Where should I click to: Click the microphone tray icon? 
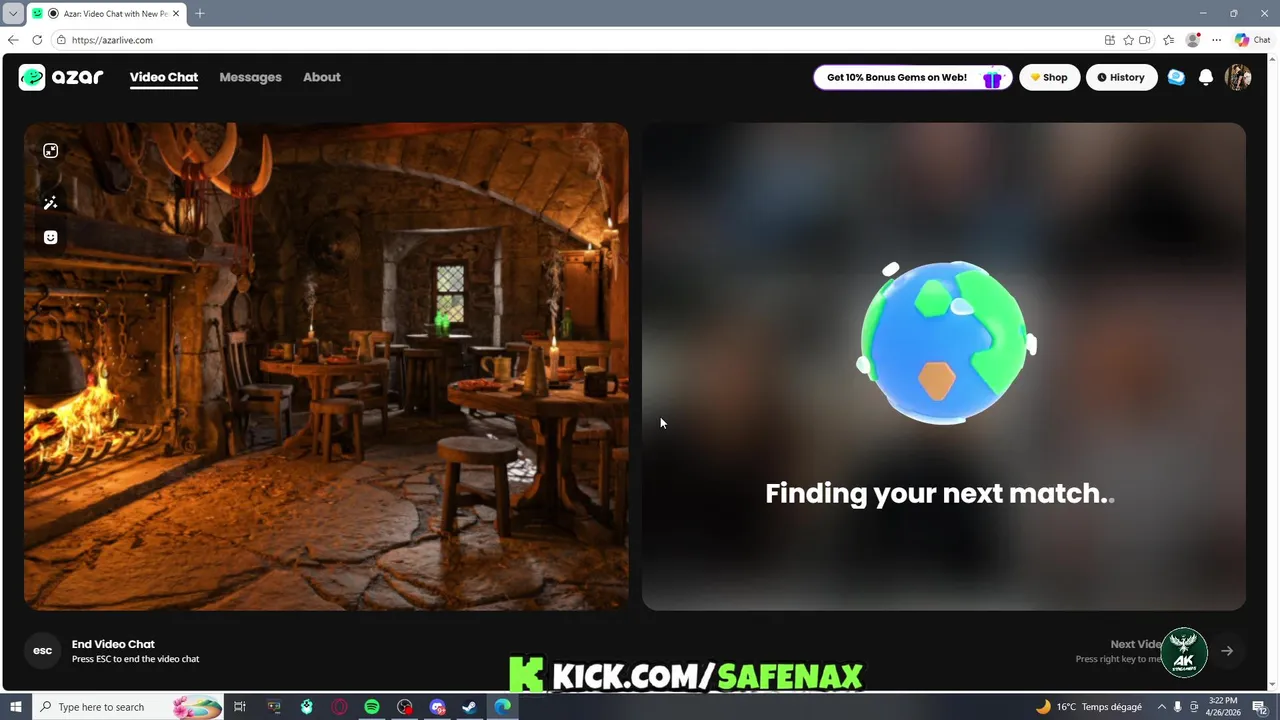click(1177, 707)
